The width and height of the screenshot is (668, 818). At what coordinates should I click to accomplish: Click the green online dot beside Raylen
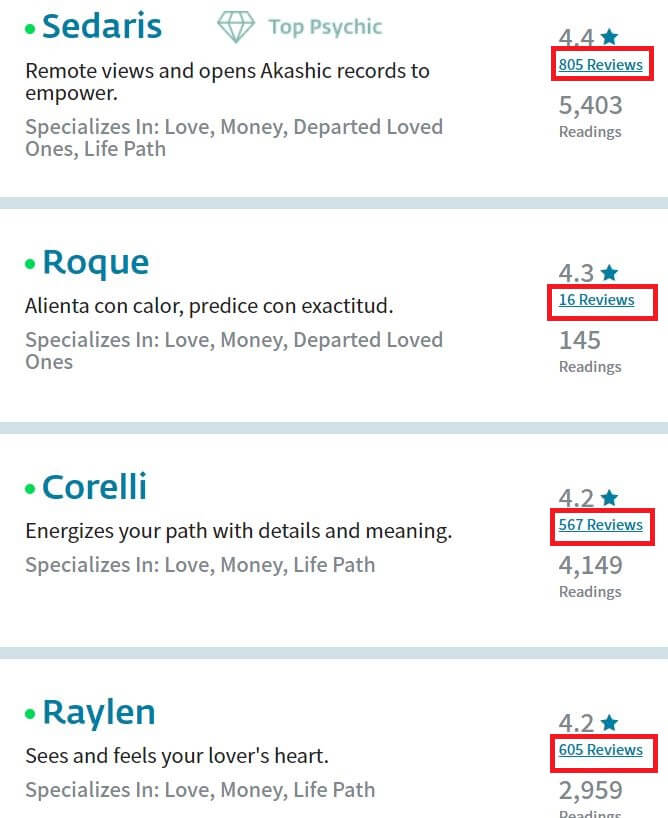(30, 714)
